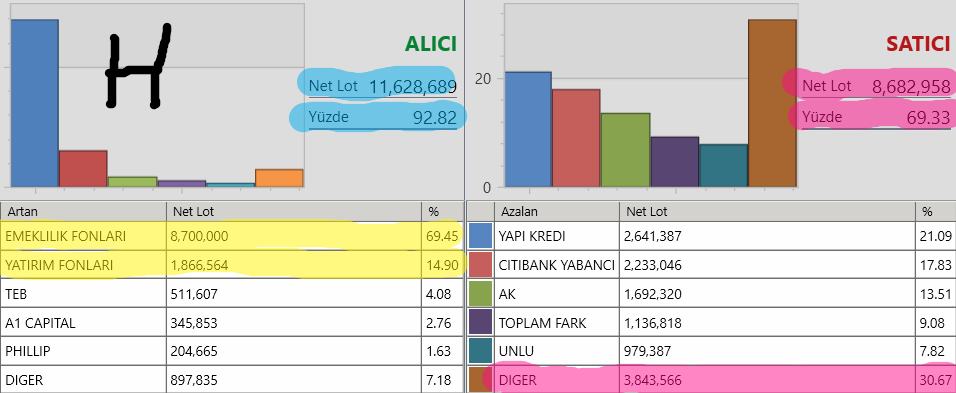Click the 69.45 percent cell
956x393 pixels.
tap(442, 236)
